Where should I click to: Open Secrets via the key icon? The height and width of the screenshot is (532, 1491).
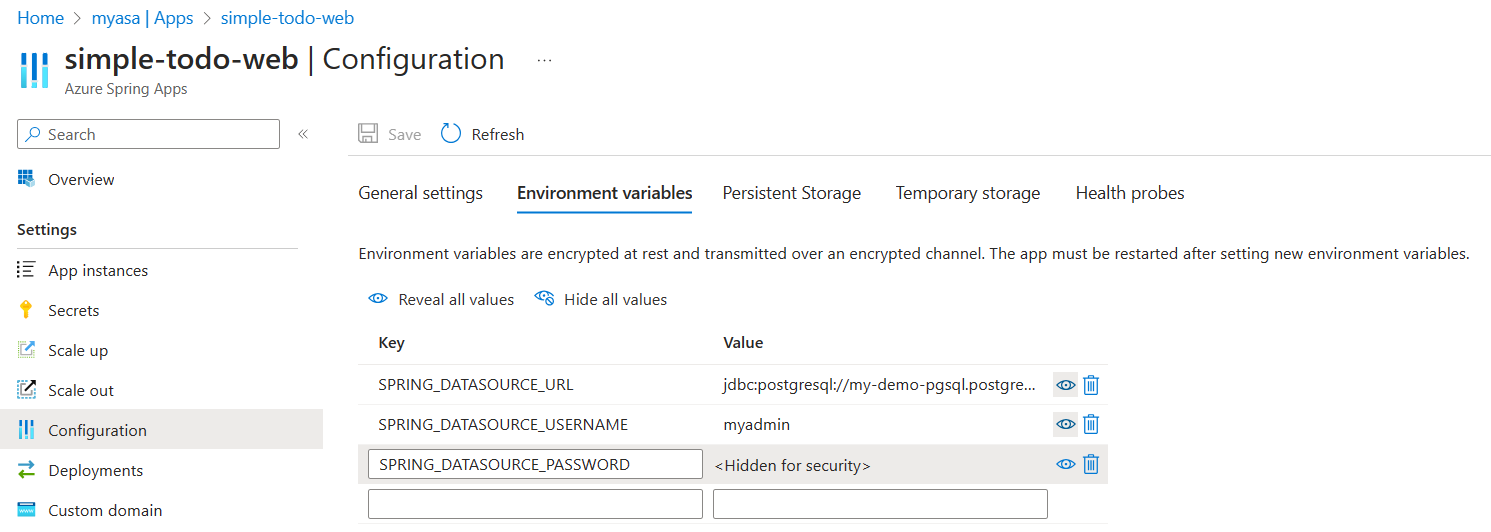point(27,310)
